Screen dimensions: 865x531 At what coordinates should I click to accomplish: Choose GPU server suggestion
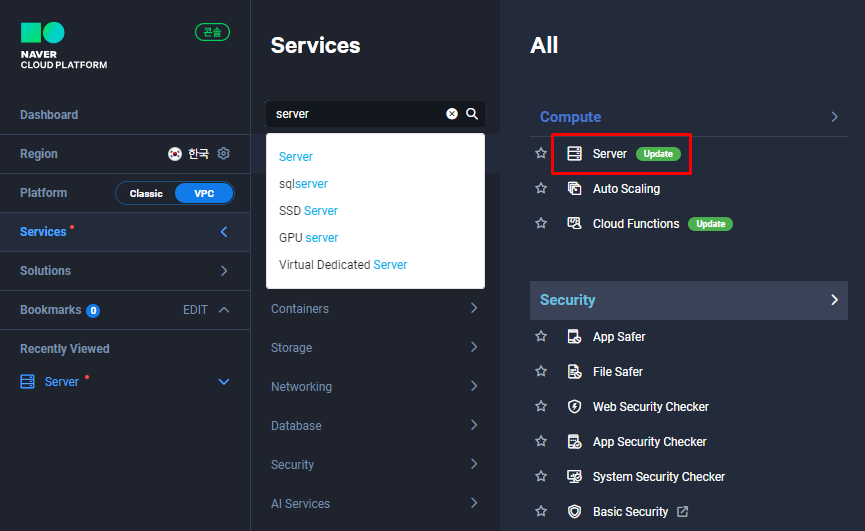[x=308, y=238]
